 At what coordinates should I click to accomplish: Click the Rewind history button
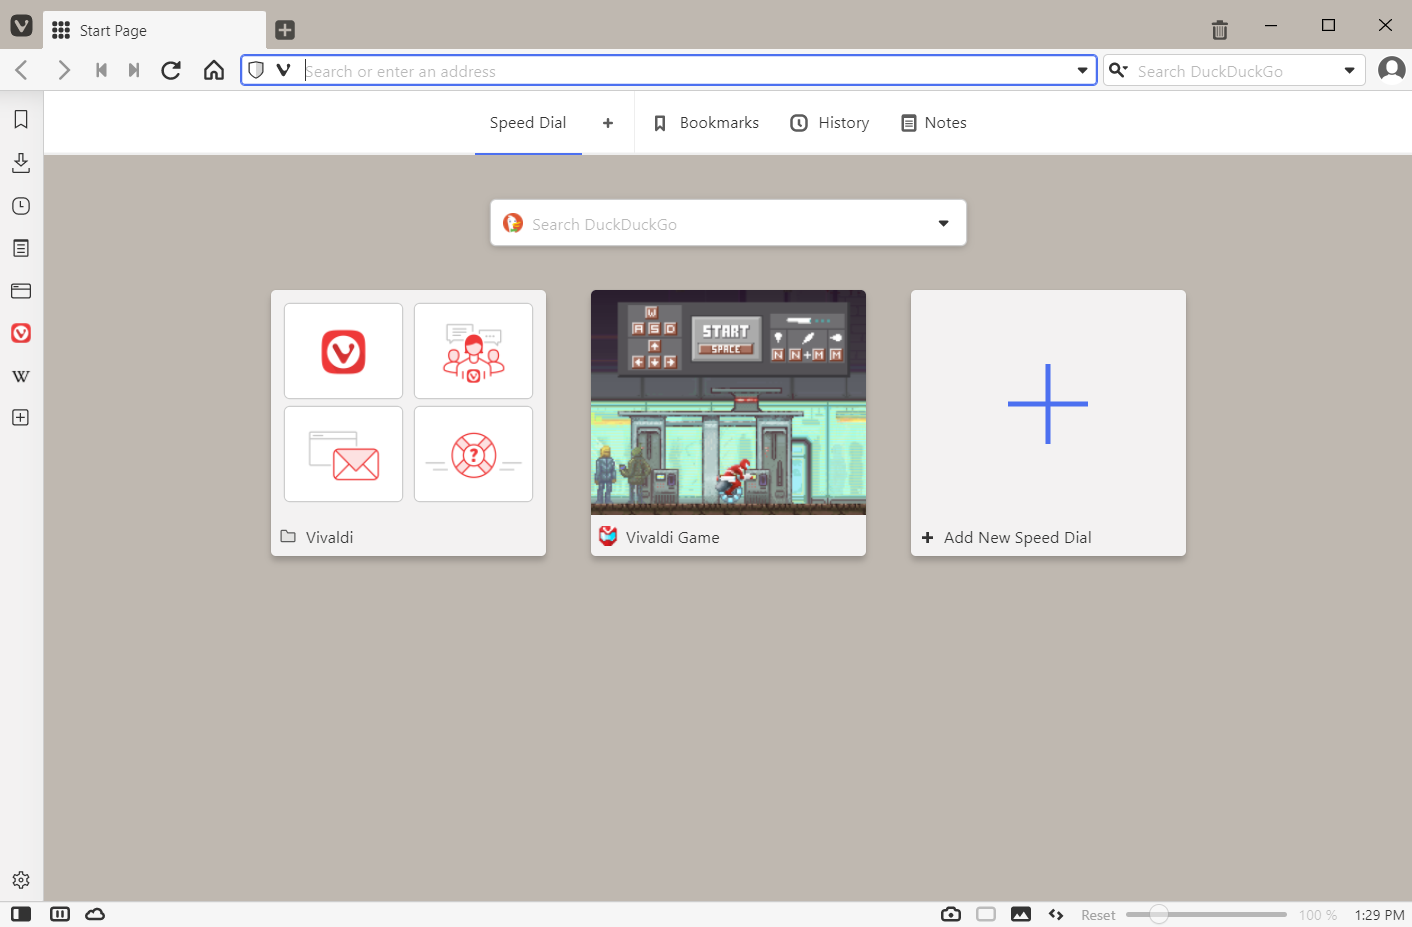pos(101,70)
